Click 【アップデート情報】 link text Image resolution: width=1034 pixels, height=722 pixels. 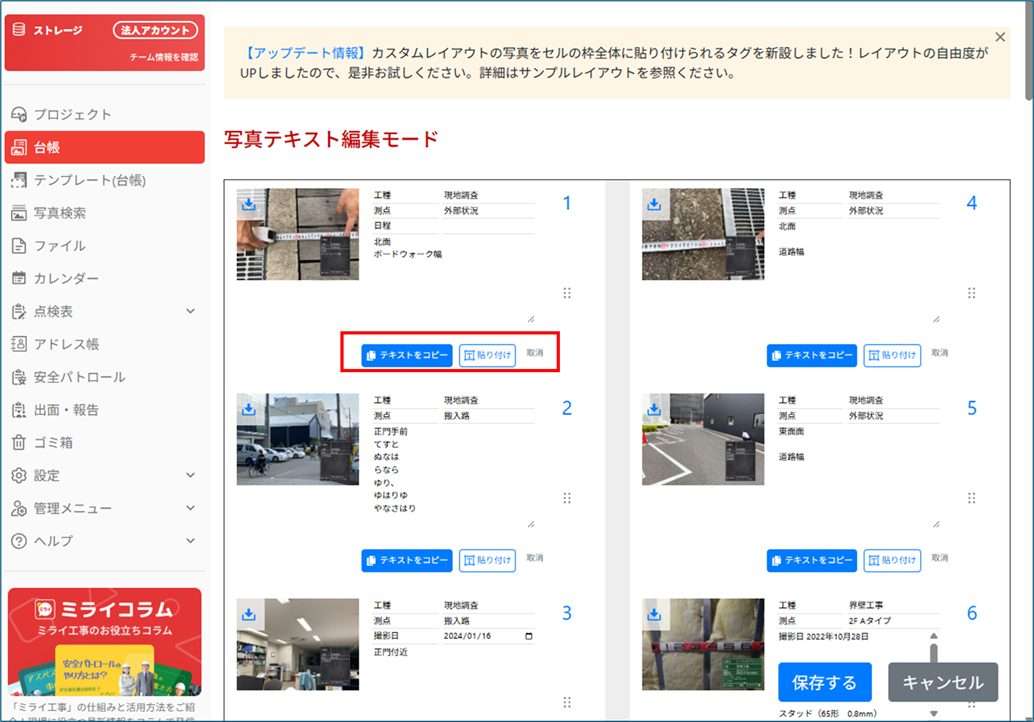303,53
